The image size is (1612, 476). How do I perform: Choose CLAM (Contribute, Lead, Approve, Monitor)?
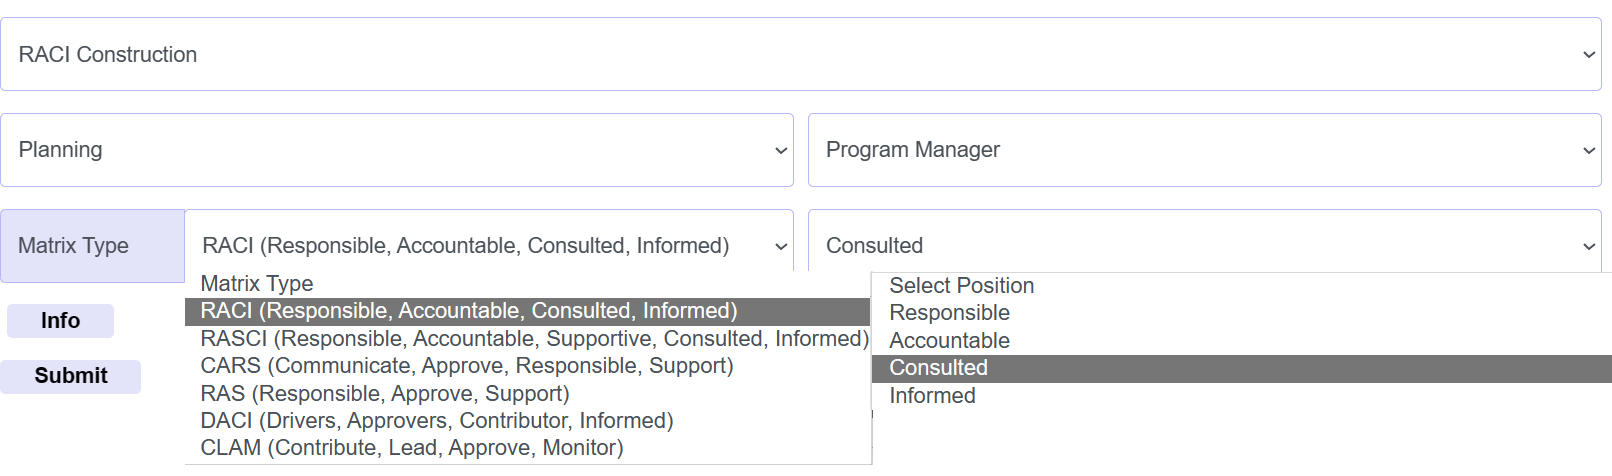click(x=412, y=448)
